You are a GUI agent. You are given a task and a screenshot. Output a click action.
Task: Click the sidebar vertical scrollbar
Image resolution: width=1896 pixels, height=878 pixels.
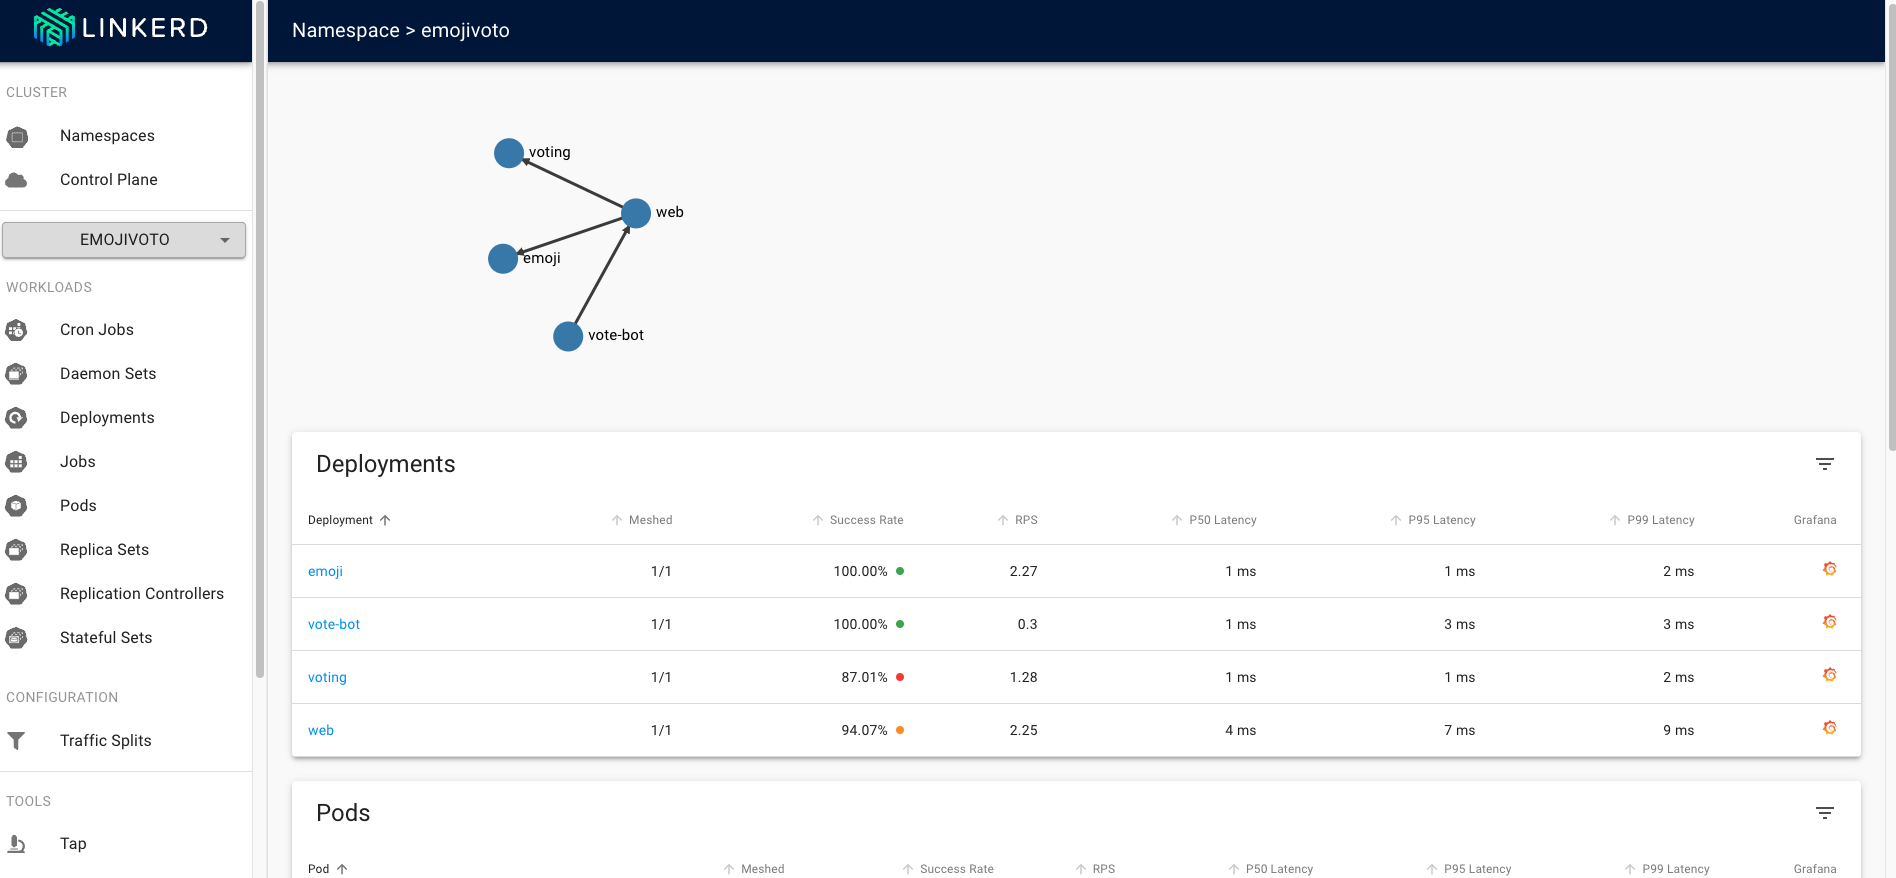pyautogui.click(x=260, y=340)
